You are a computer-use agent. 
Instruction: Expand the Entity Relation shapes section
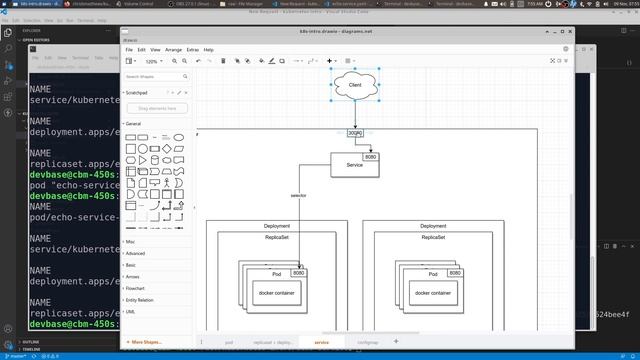click(138, 300)
